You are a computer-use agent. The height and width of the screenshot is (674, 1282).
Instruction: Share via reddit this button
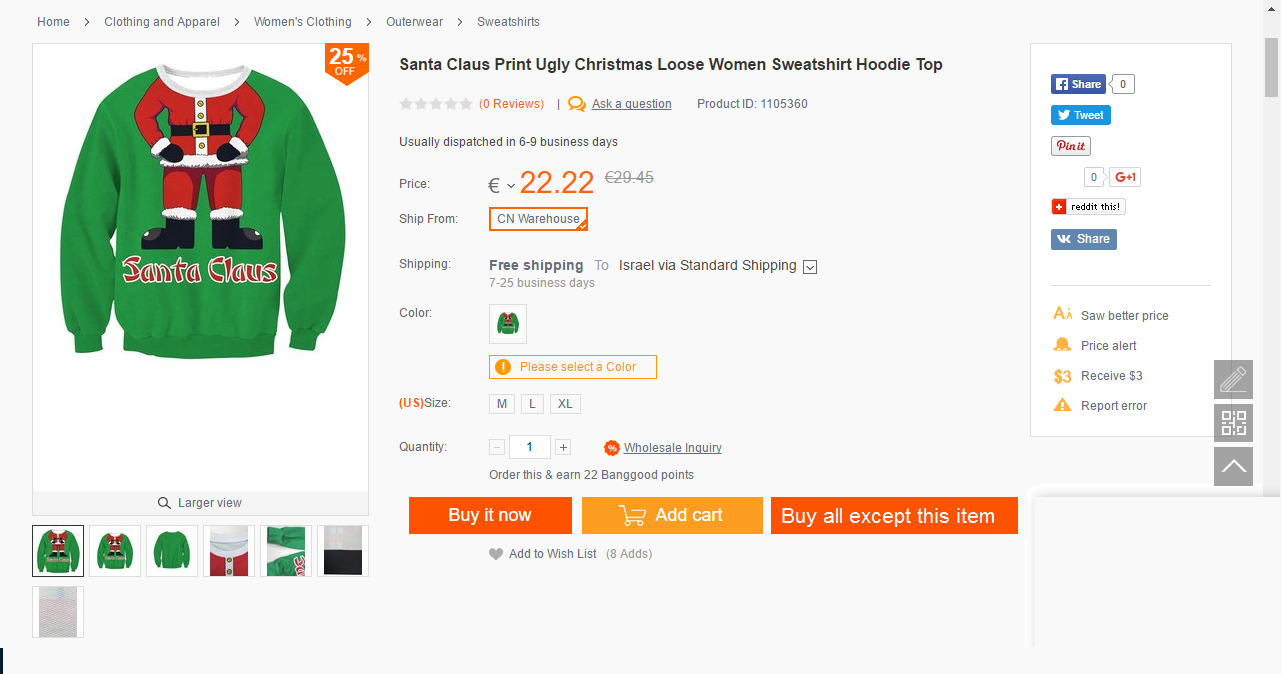tap(1088, 206)
